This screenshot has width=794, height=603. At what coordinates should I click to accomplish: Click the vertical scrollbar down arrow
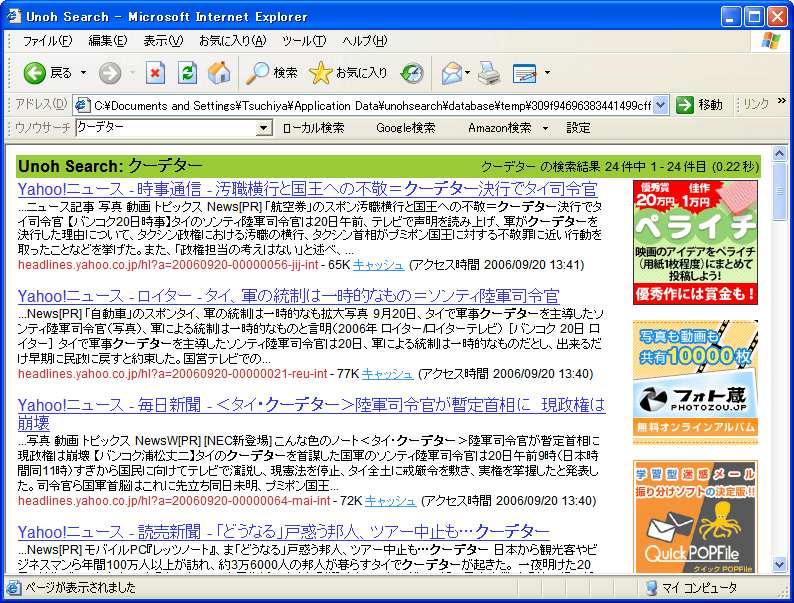[x=779, y=564]
